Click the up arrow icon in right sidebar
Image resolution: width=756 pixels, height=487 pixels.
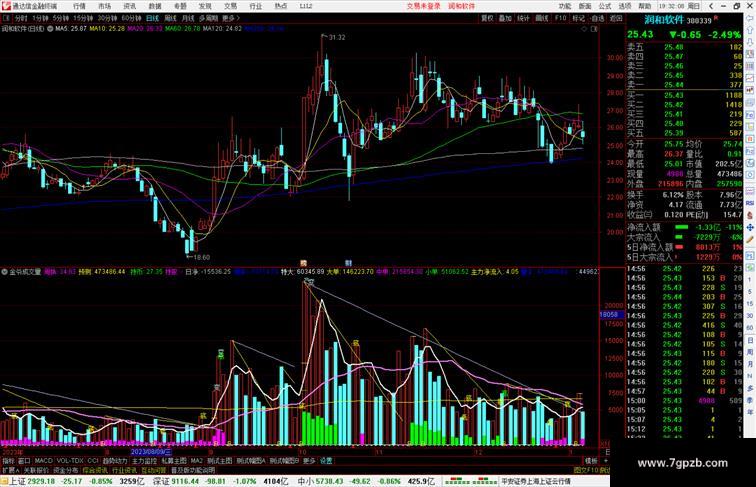(750, 30)
